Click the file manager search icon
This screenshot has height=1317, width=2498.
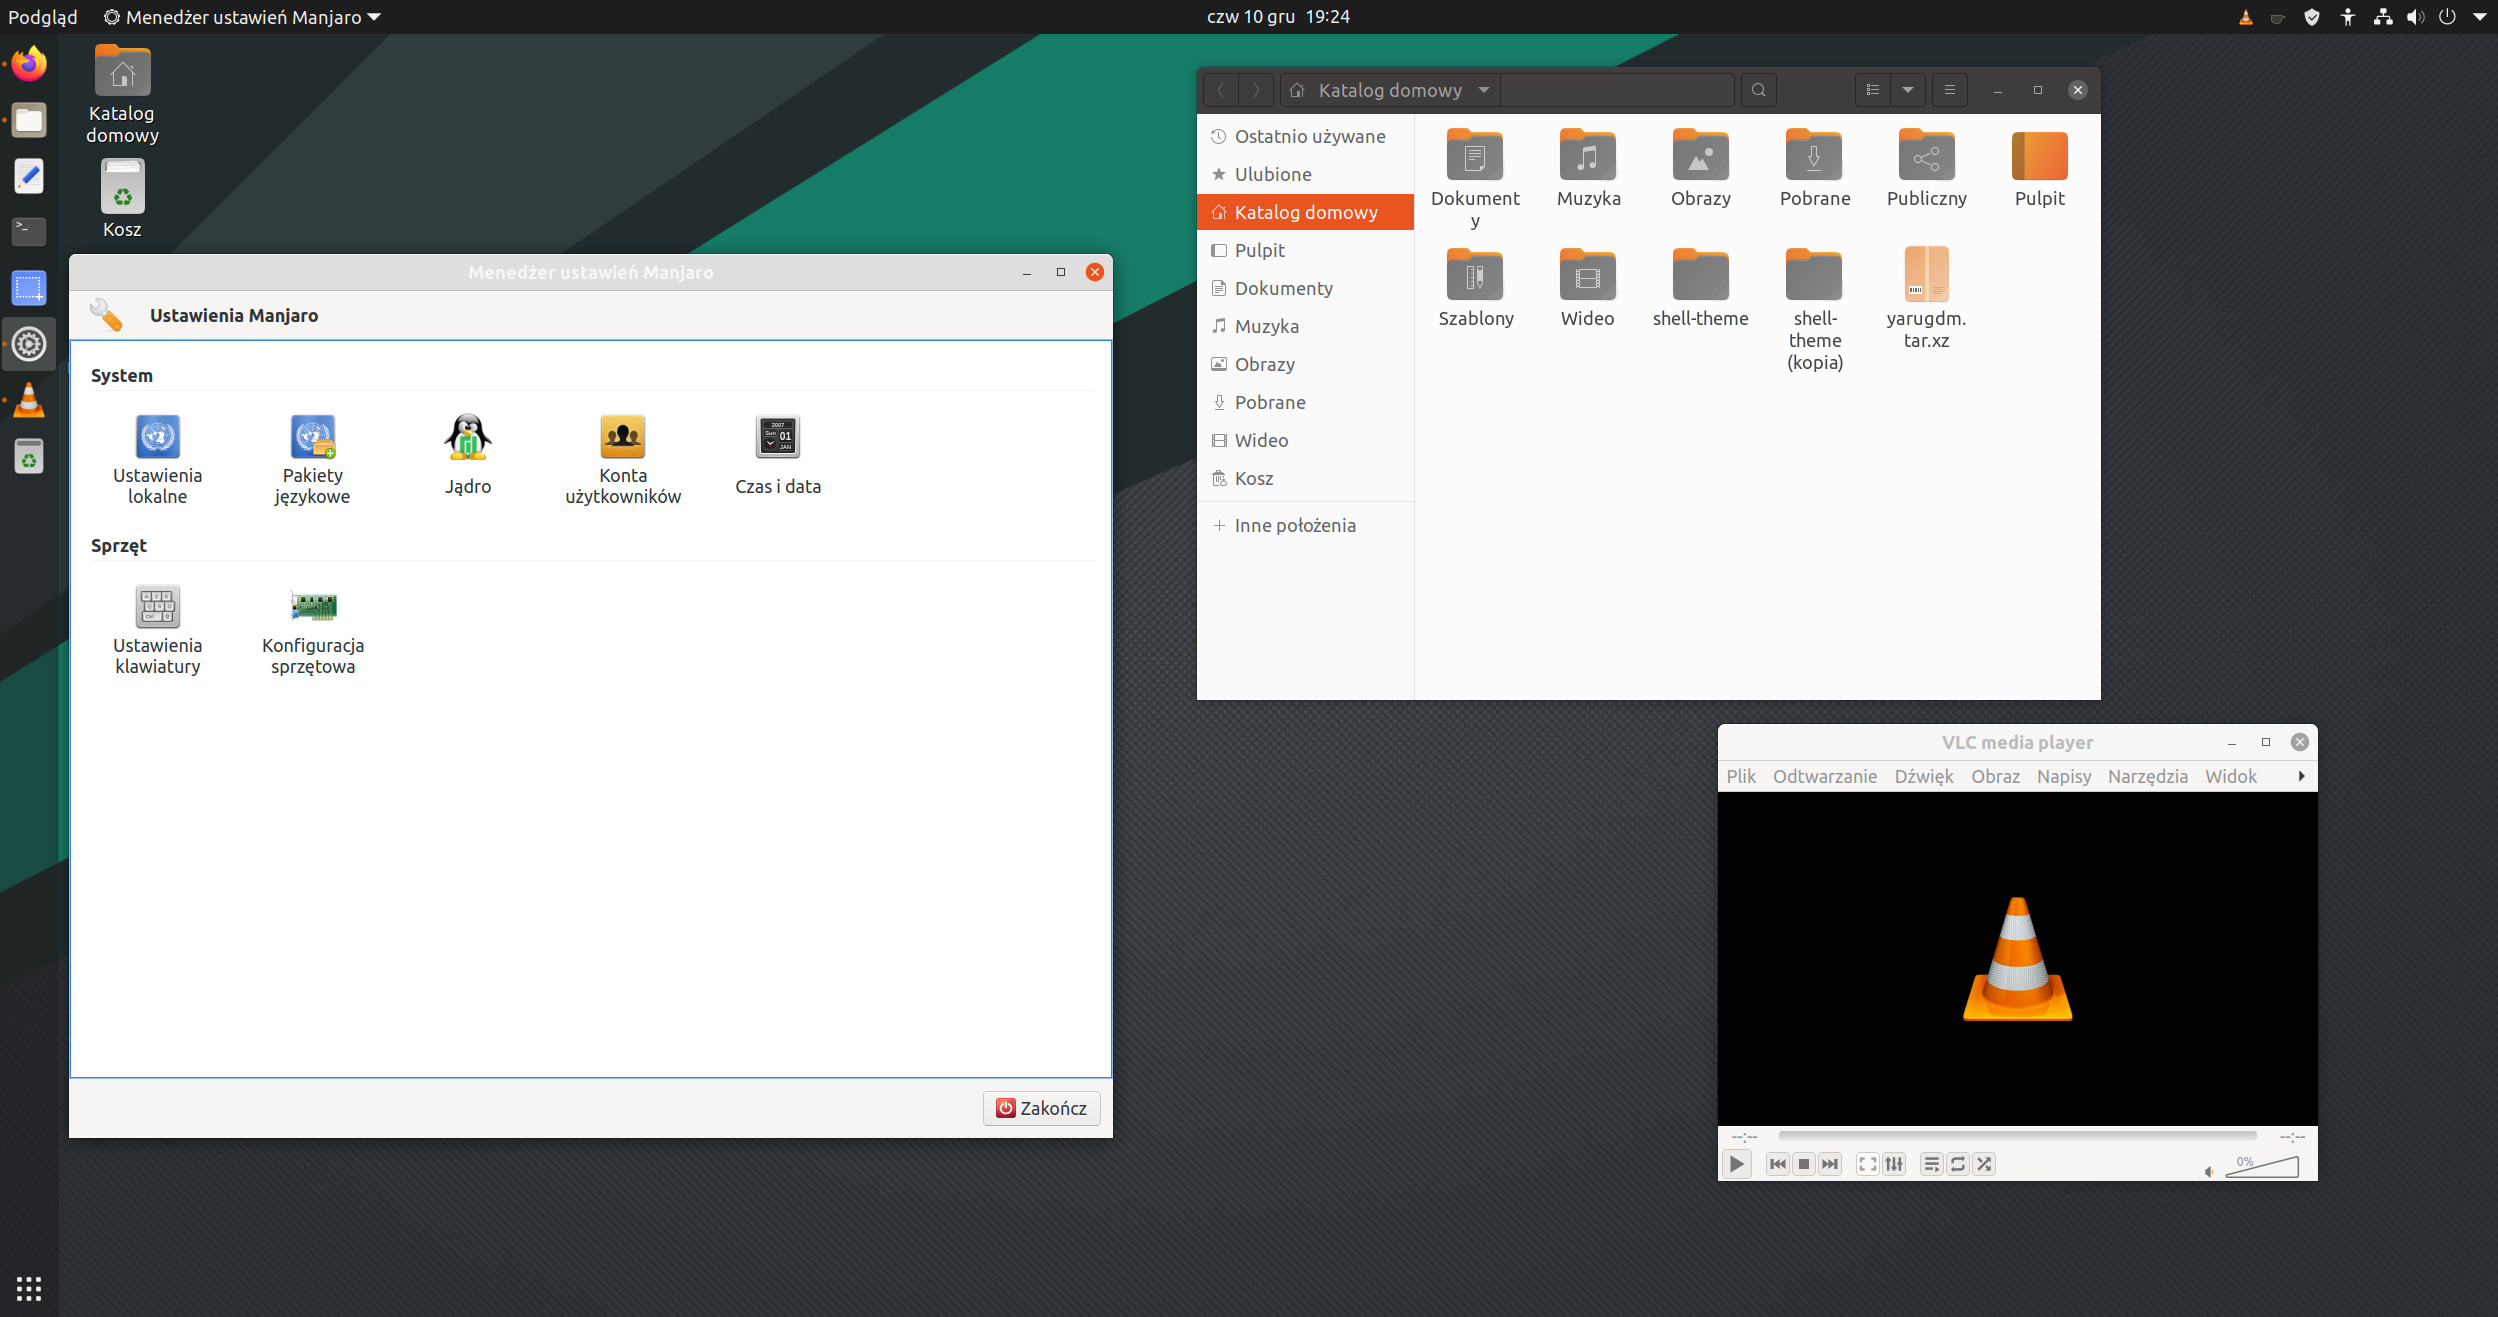coord(1758,90)
